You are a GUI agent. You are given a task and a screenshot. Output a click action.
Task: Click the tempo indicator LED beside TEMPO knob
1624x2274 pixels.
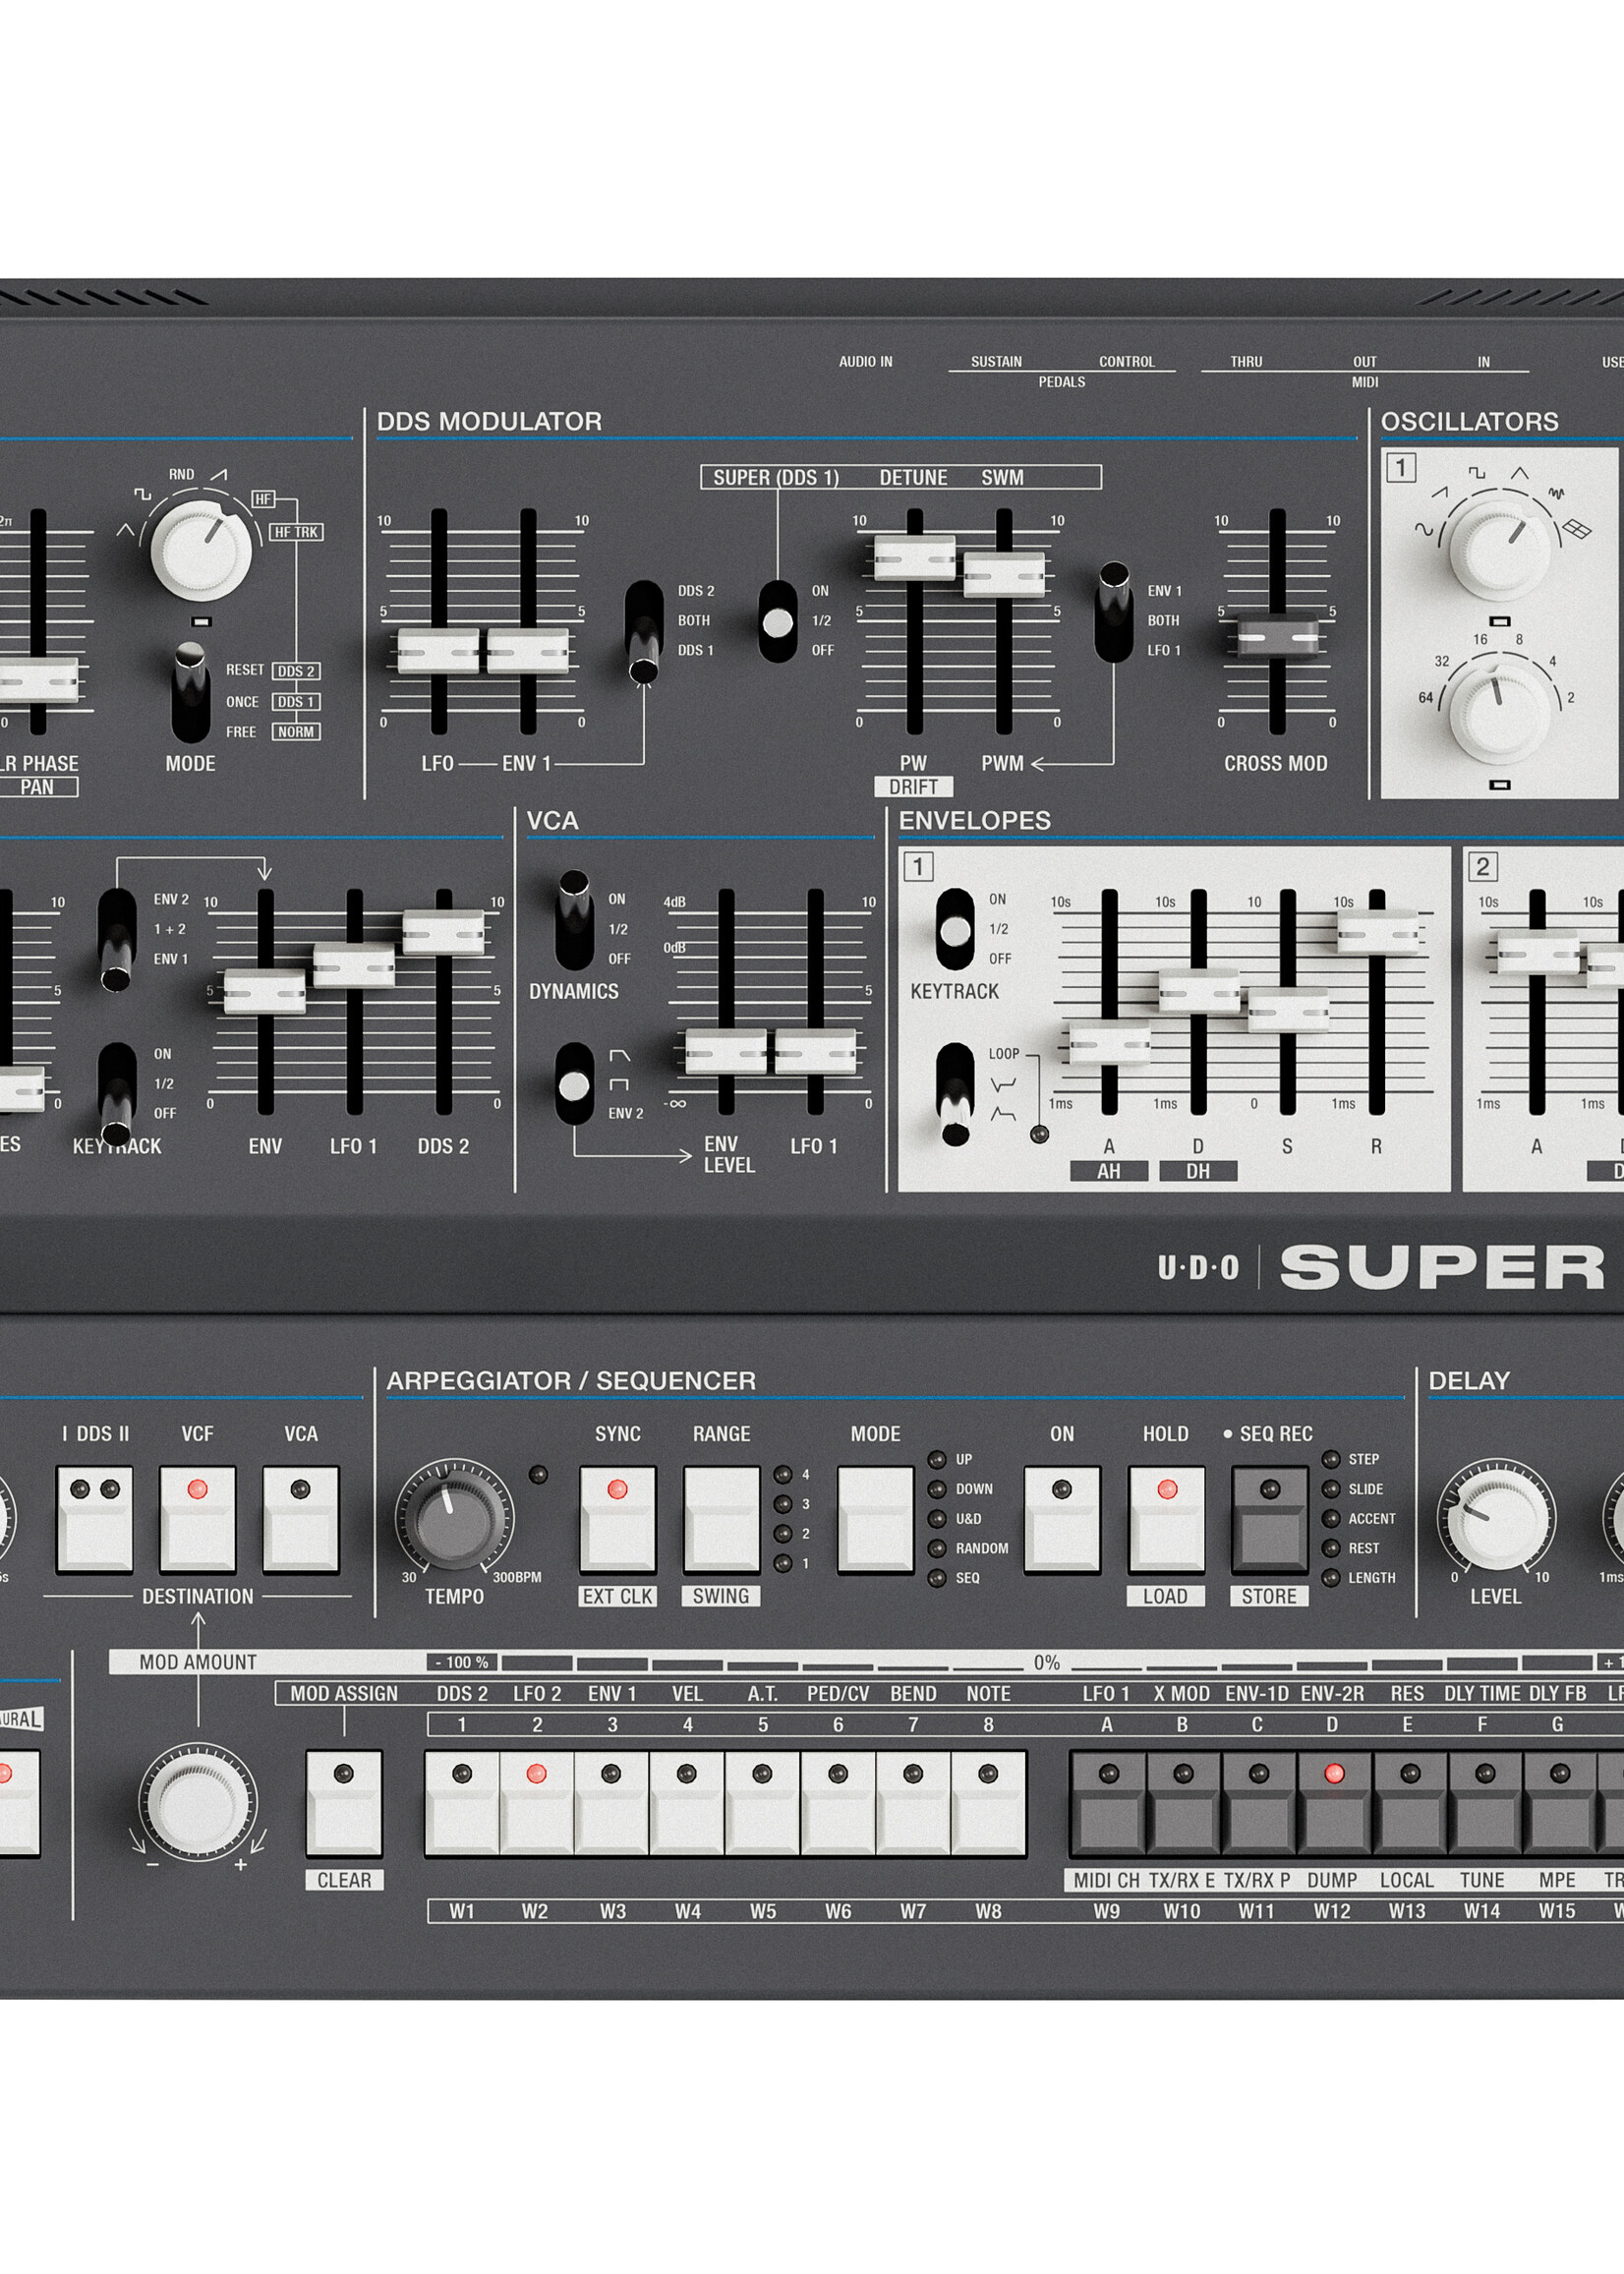[x=538, y=1474]
